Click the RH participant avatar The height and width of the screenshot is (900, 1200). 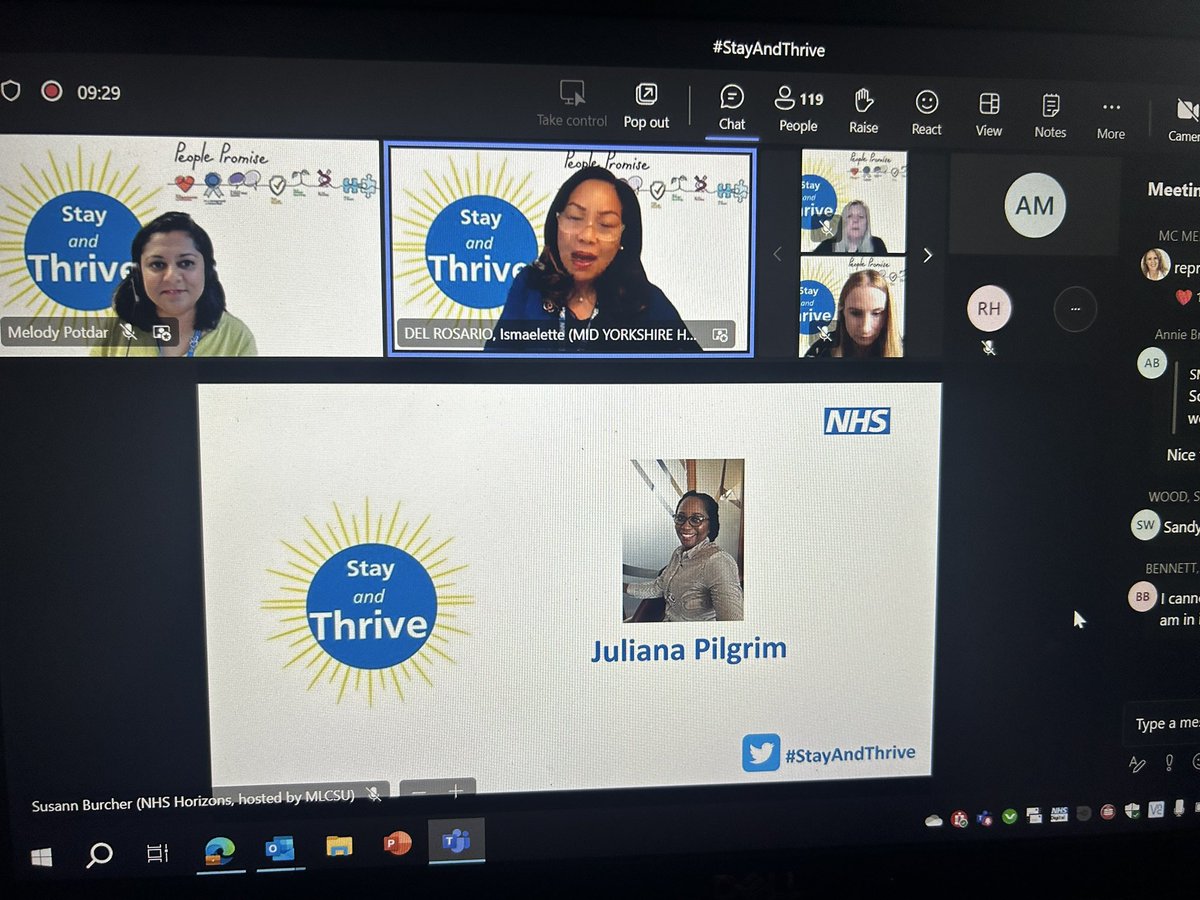pyautogui.click(x=989, y=309)
